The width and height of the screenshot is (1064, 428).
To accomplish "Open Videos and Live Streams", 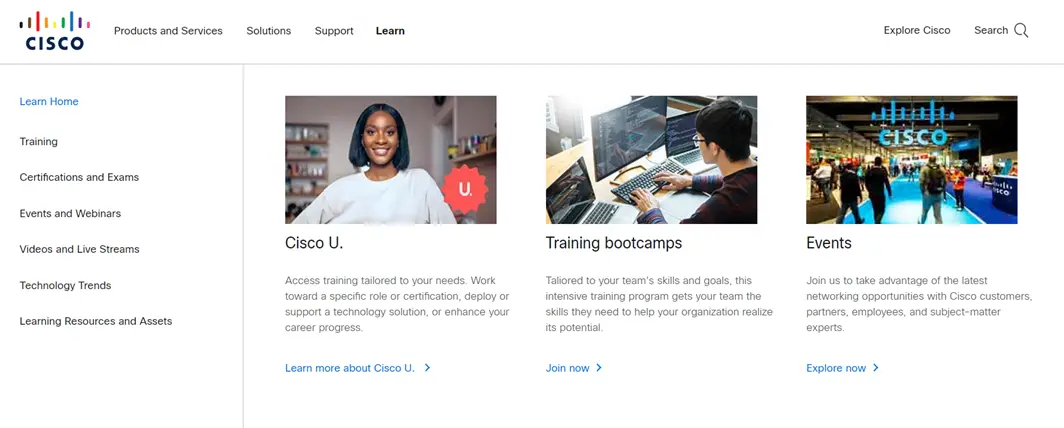I will (x=79, y=249).
